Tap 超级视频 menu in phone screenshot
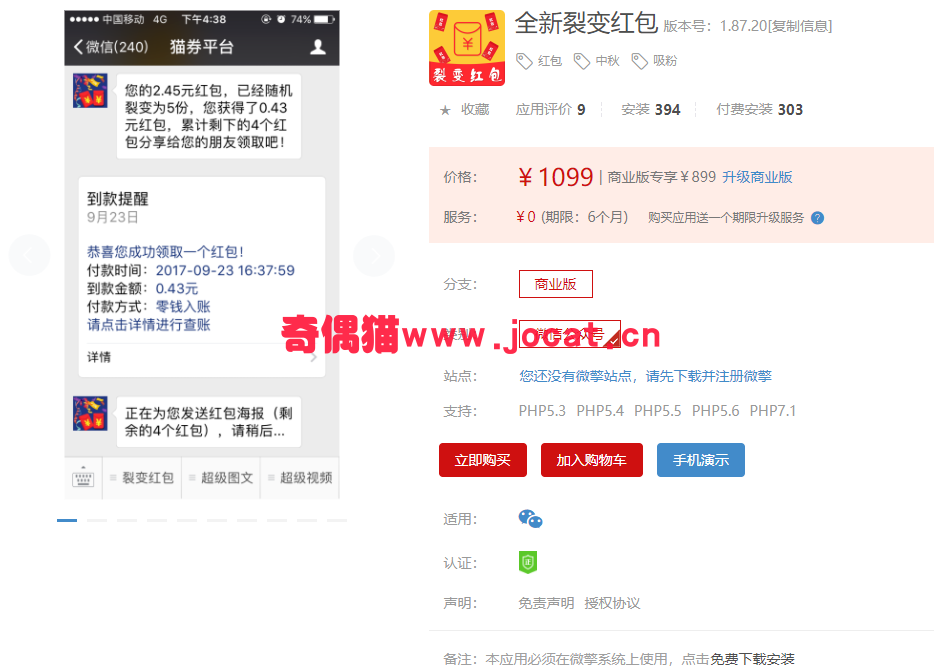Screen dimensions: 944x671 [300, 478]
